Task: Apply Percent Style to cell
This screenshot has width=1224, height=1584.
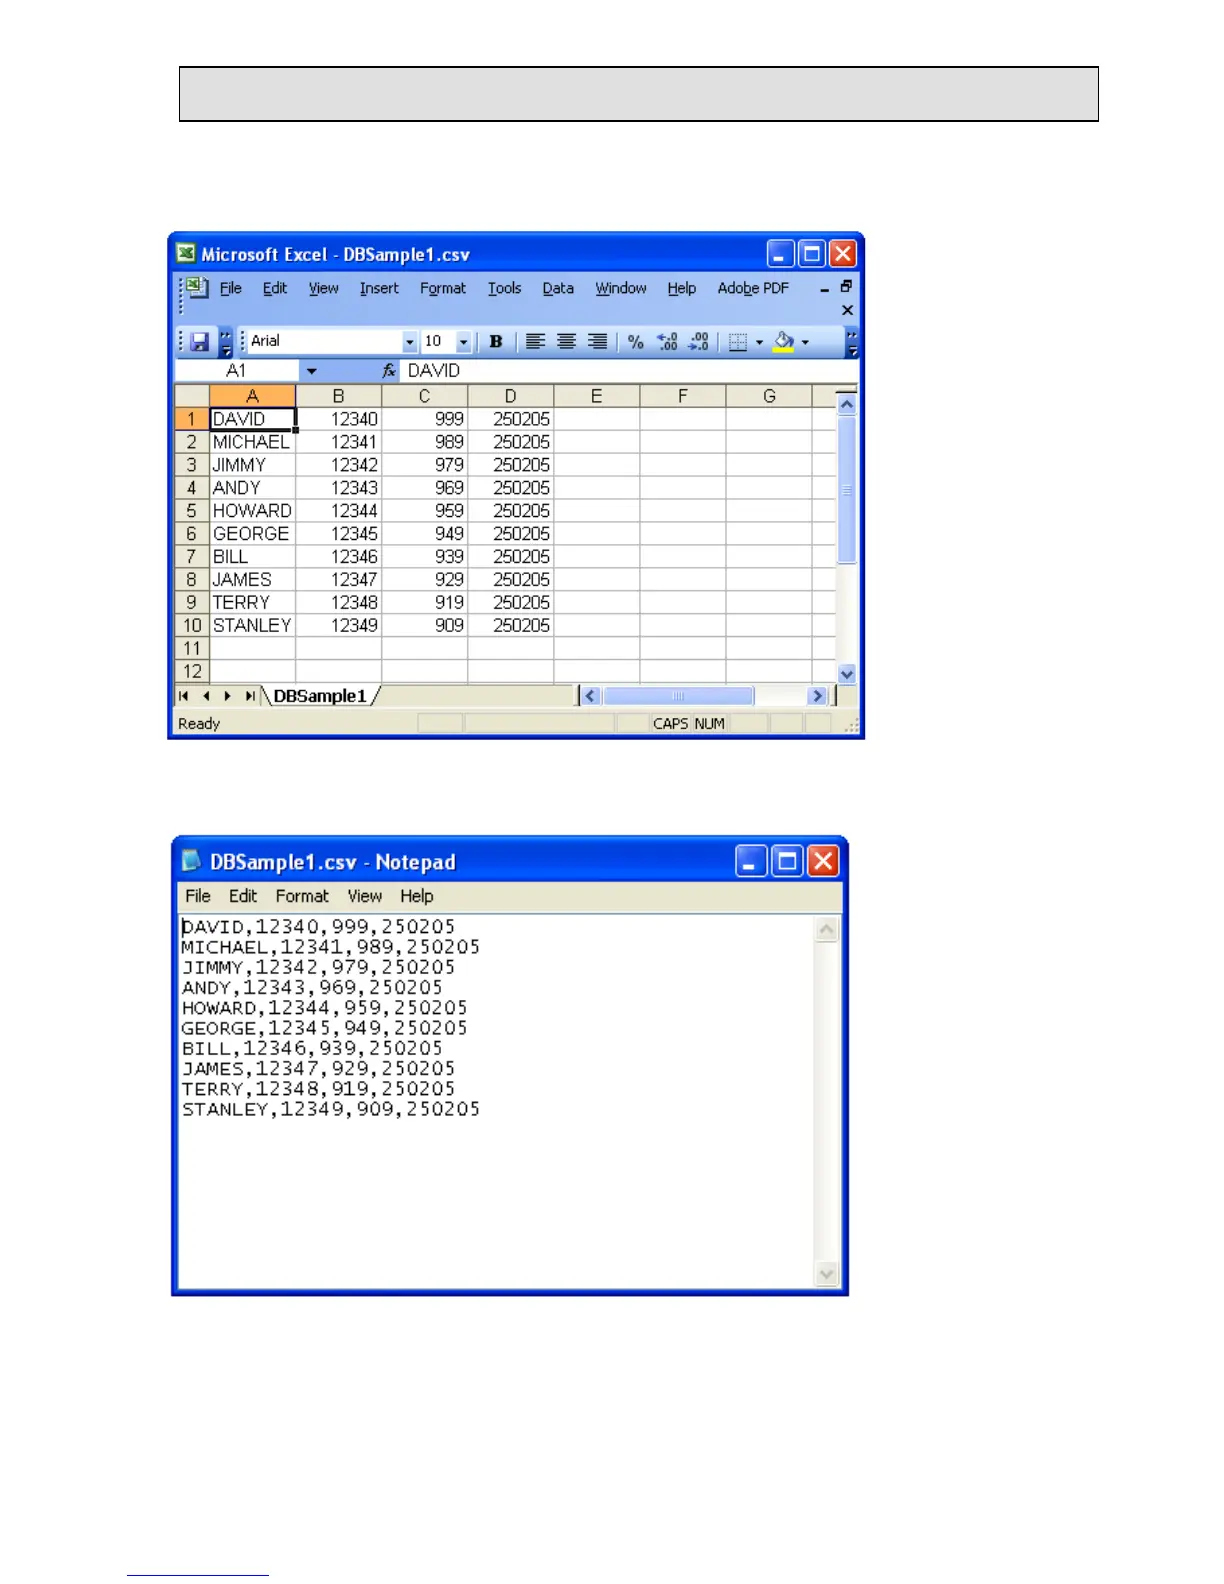Action: (x=635, y=342)
